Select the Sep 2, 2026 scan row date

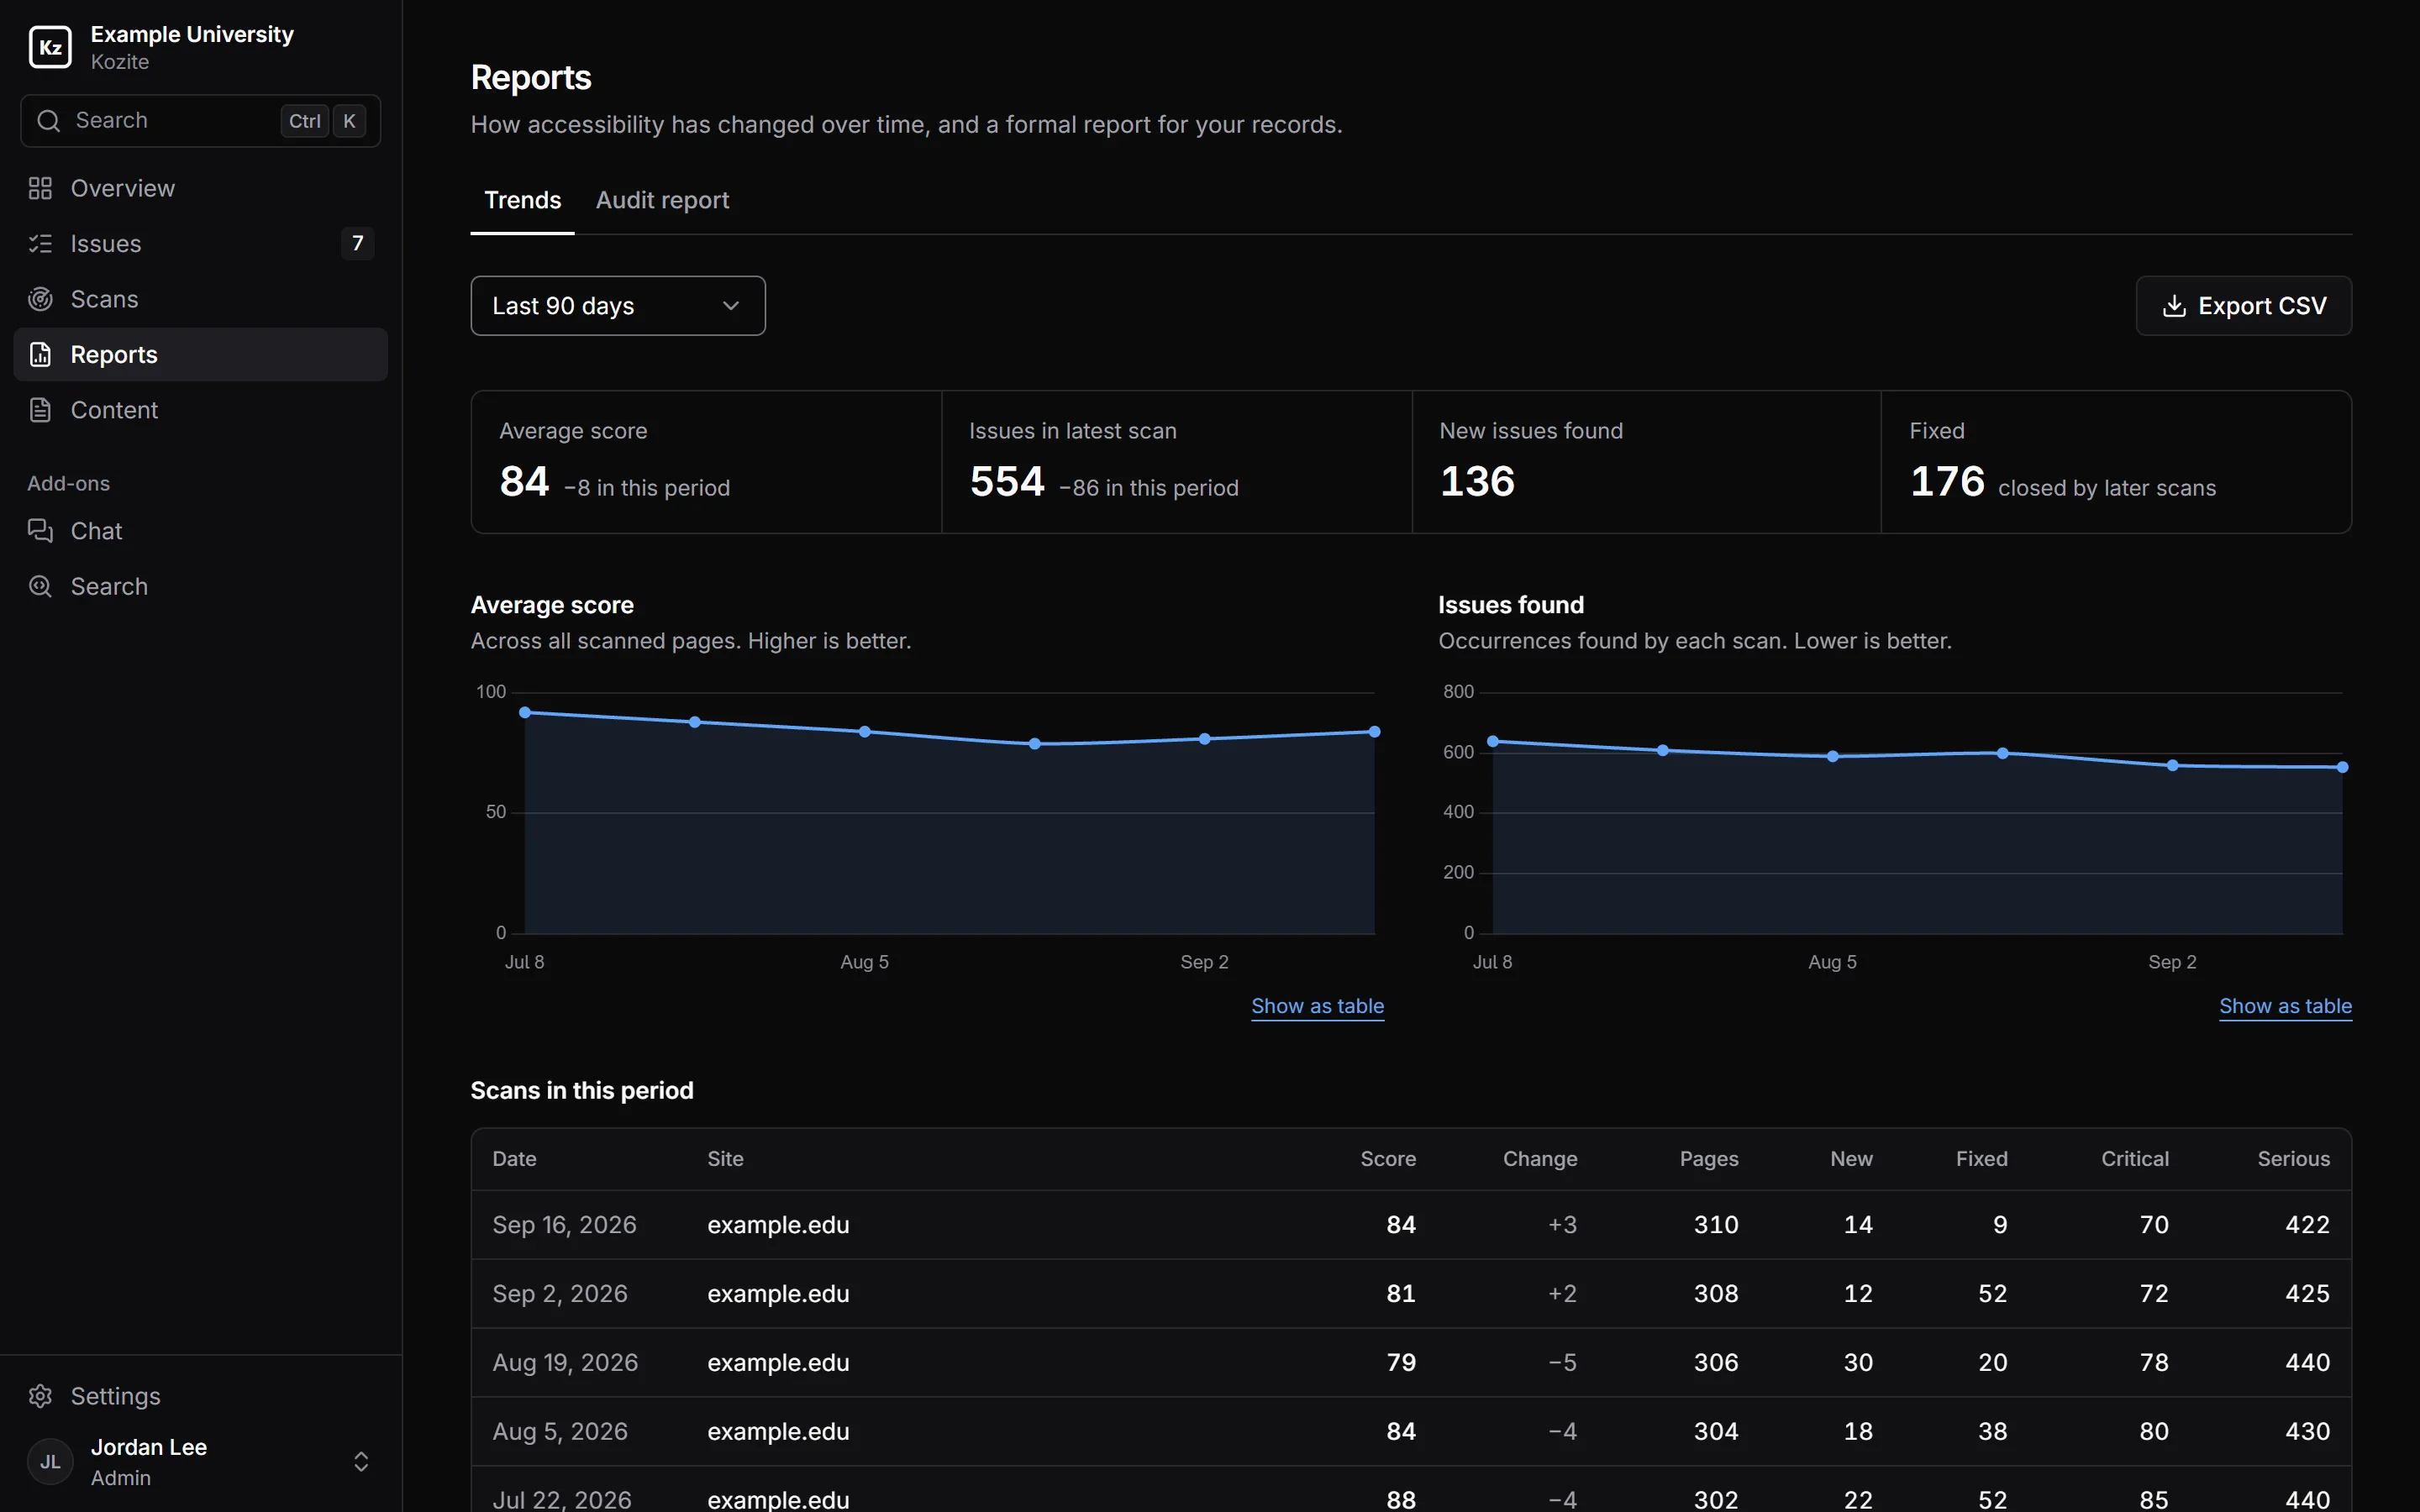point(560,1294)
